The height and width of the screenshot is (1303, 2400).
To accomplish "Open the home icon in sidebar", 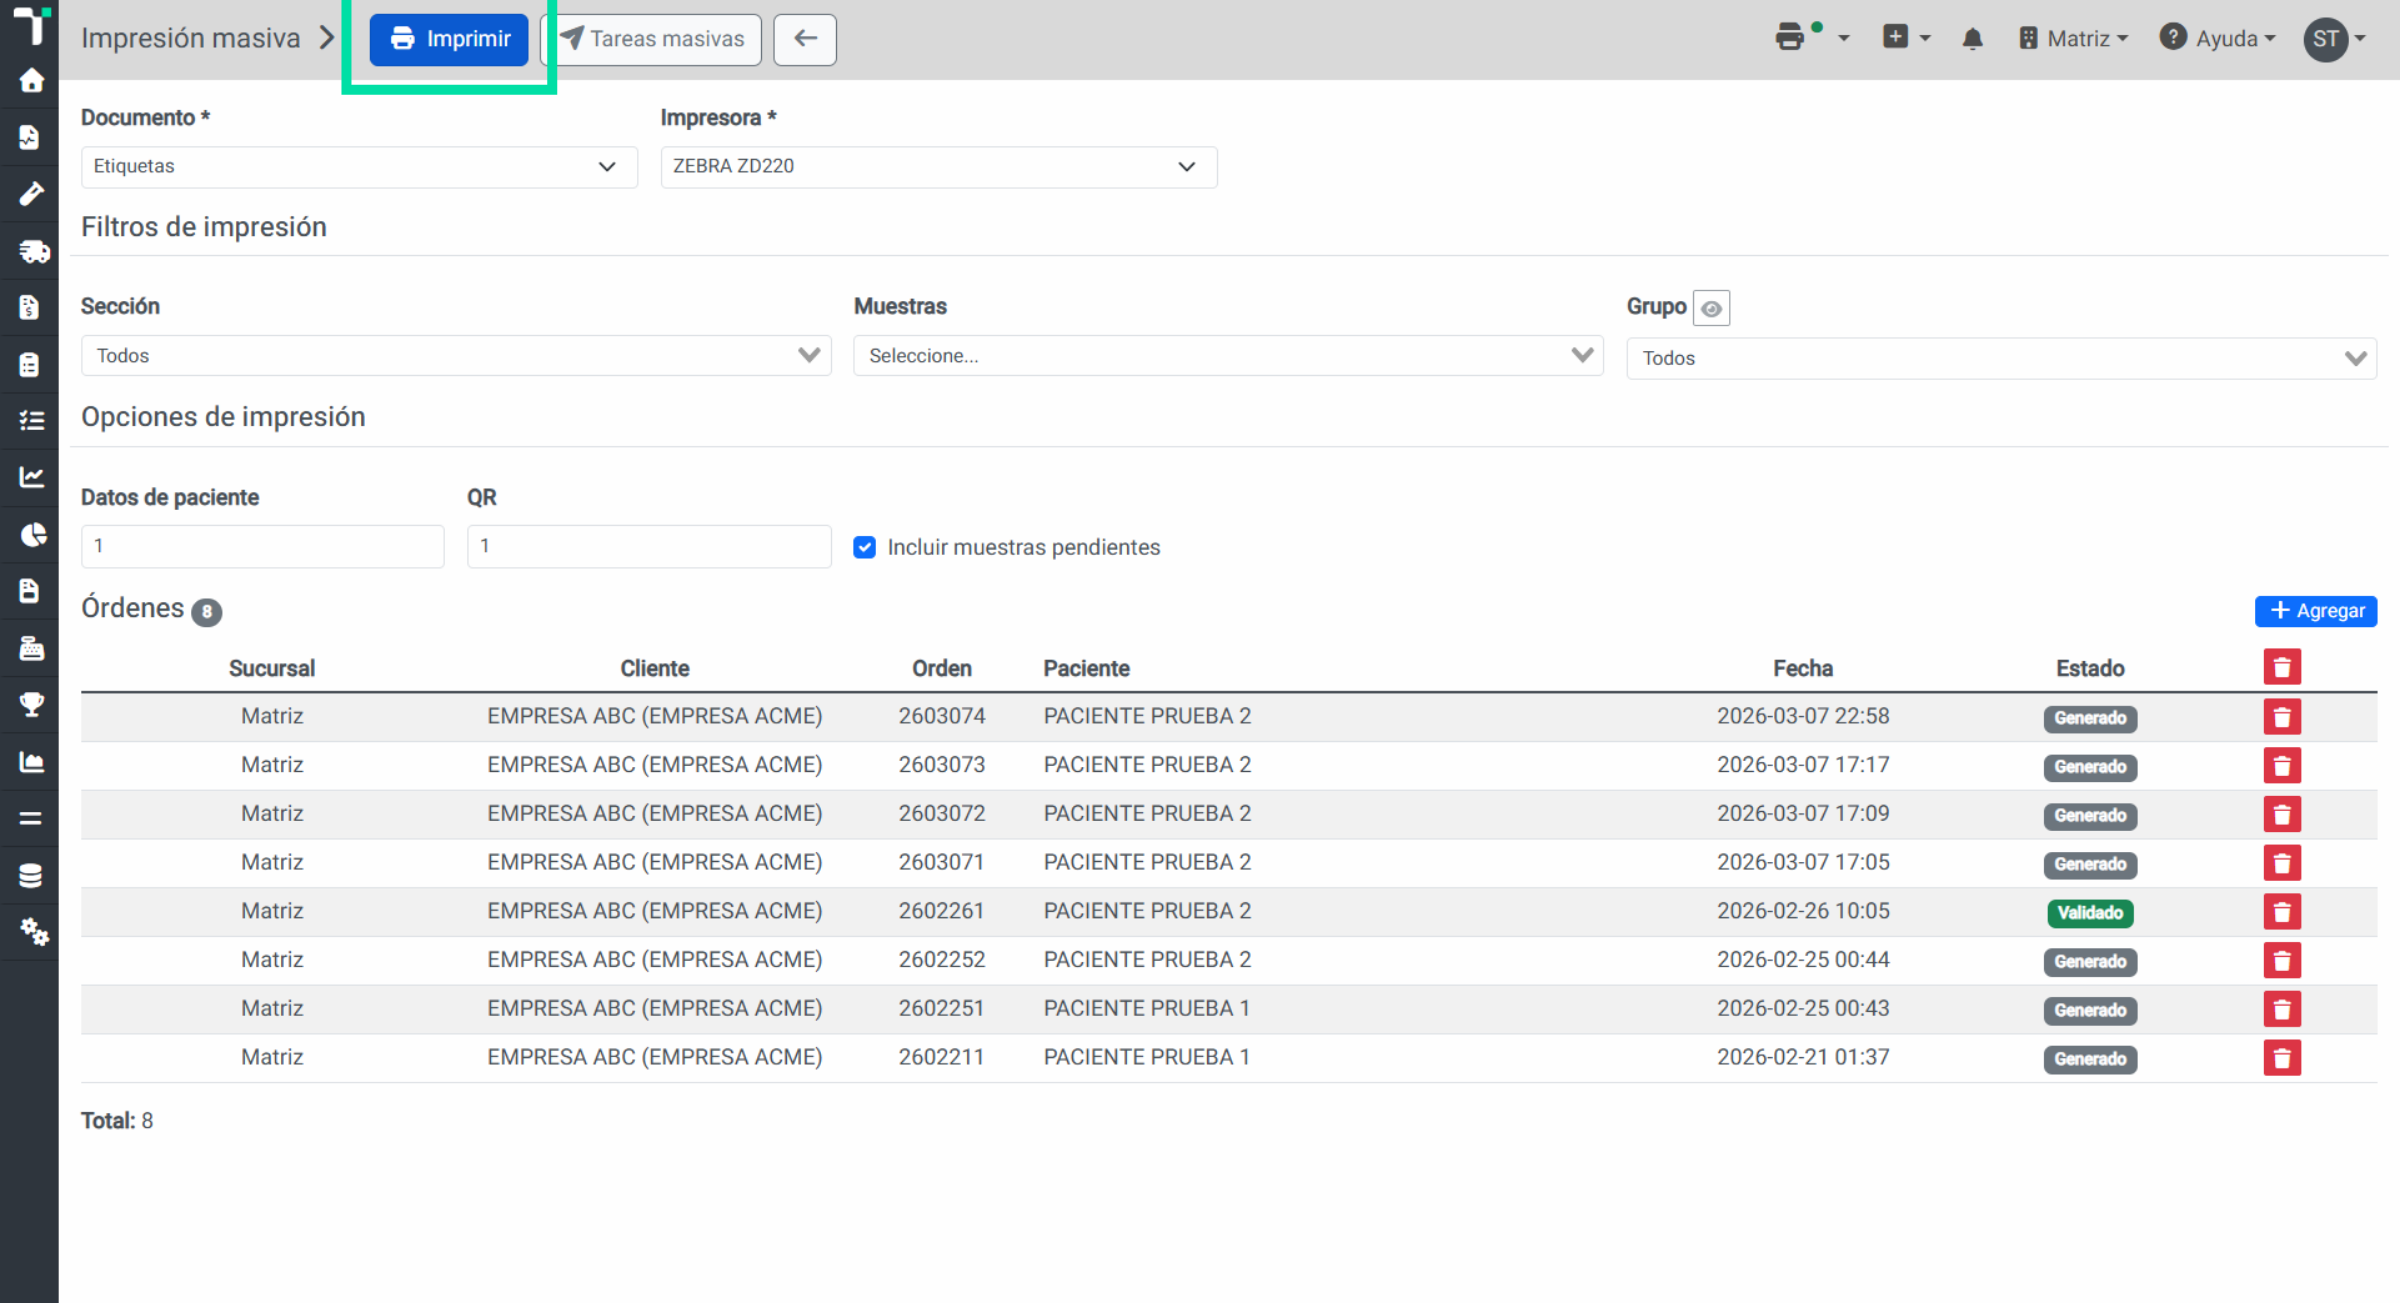I will [31, 80].
